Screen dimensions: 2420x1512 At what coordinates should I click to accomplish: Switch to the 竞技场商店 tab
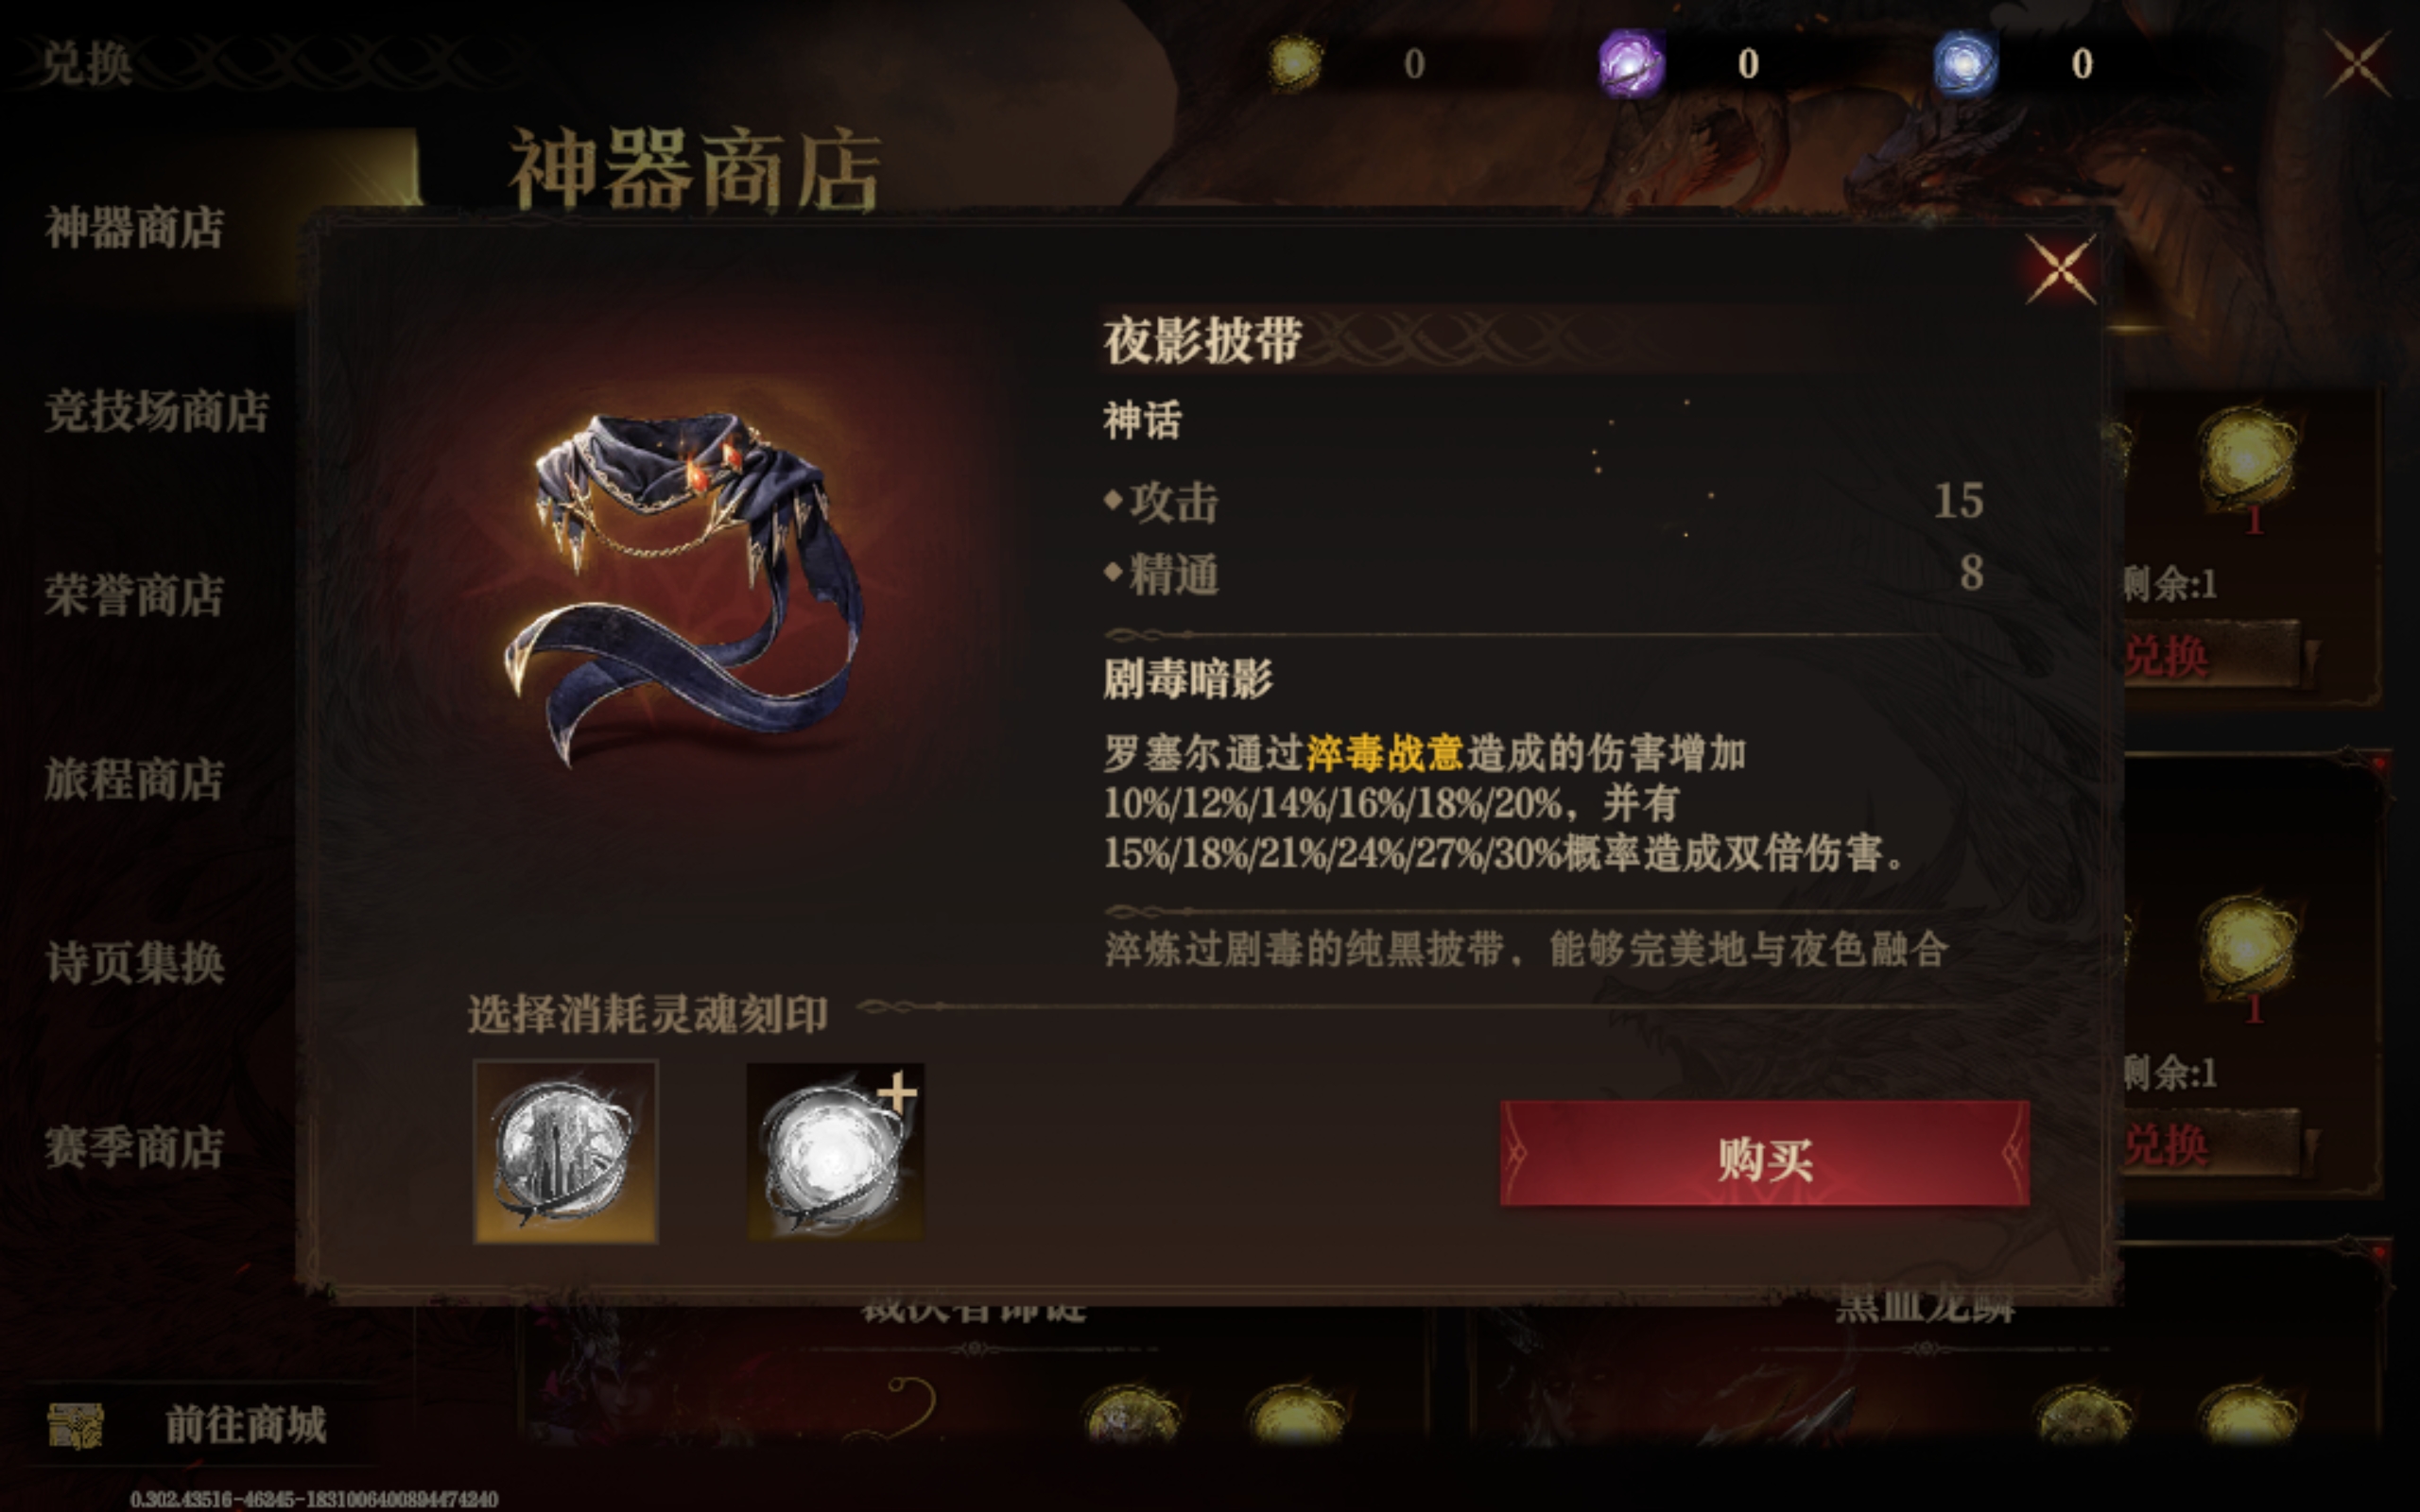157,412
